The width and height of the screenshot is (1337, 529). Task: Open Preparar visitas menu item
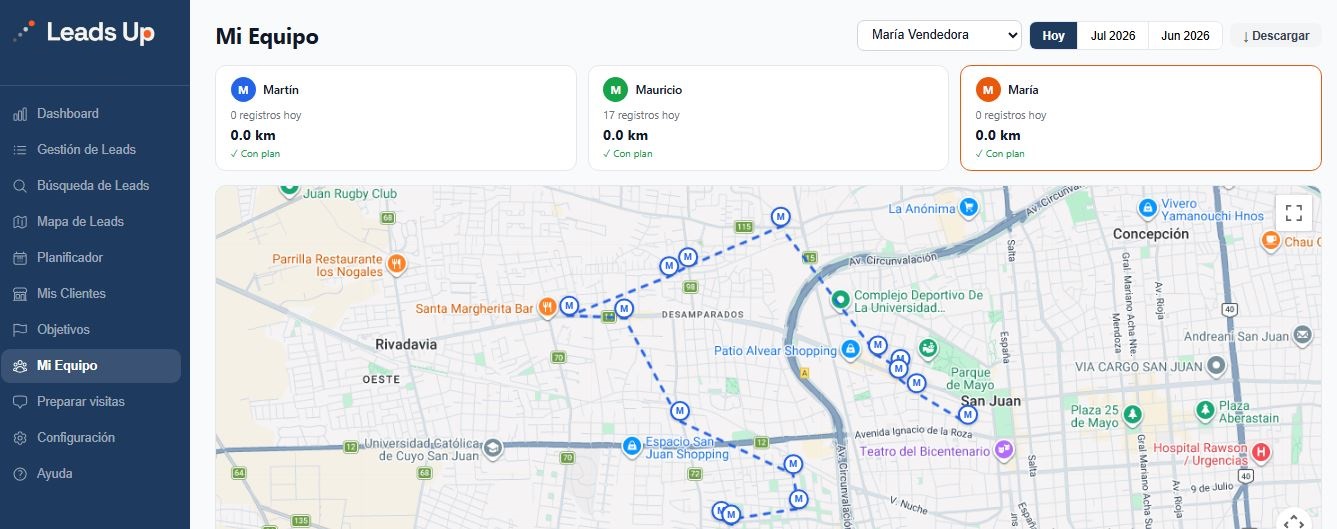click(x=90, y=402)
